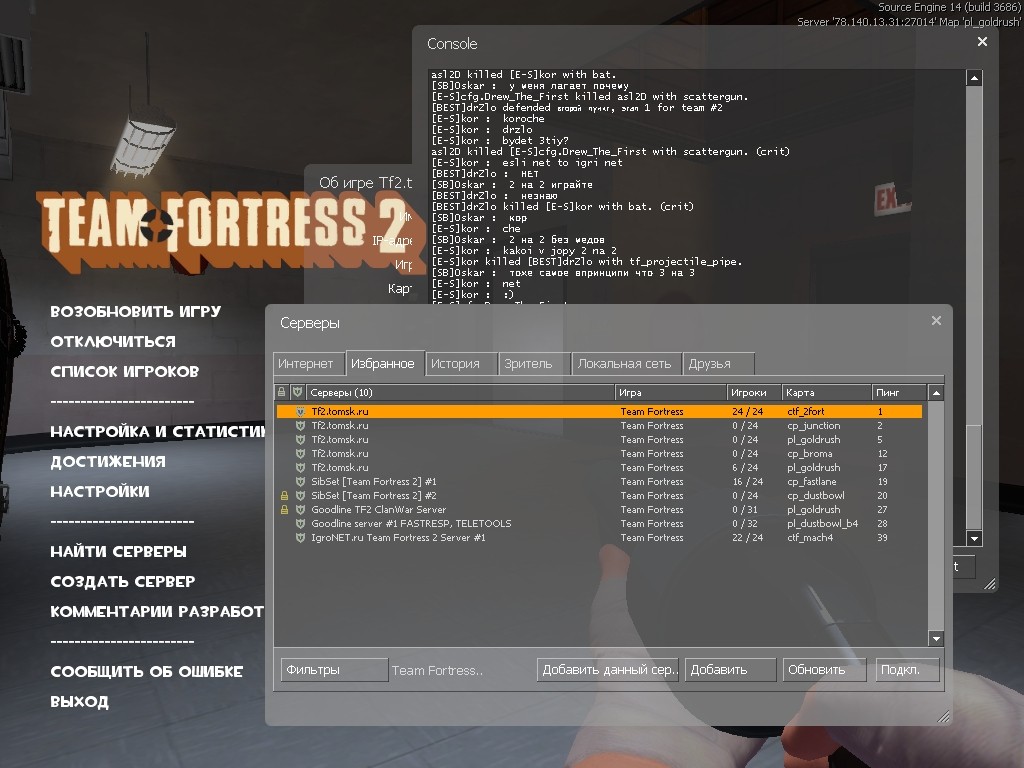
Task: Click the server list scroll down arrow
Action: pyautogui.click(x=936, y=639)
